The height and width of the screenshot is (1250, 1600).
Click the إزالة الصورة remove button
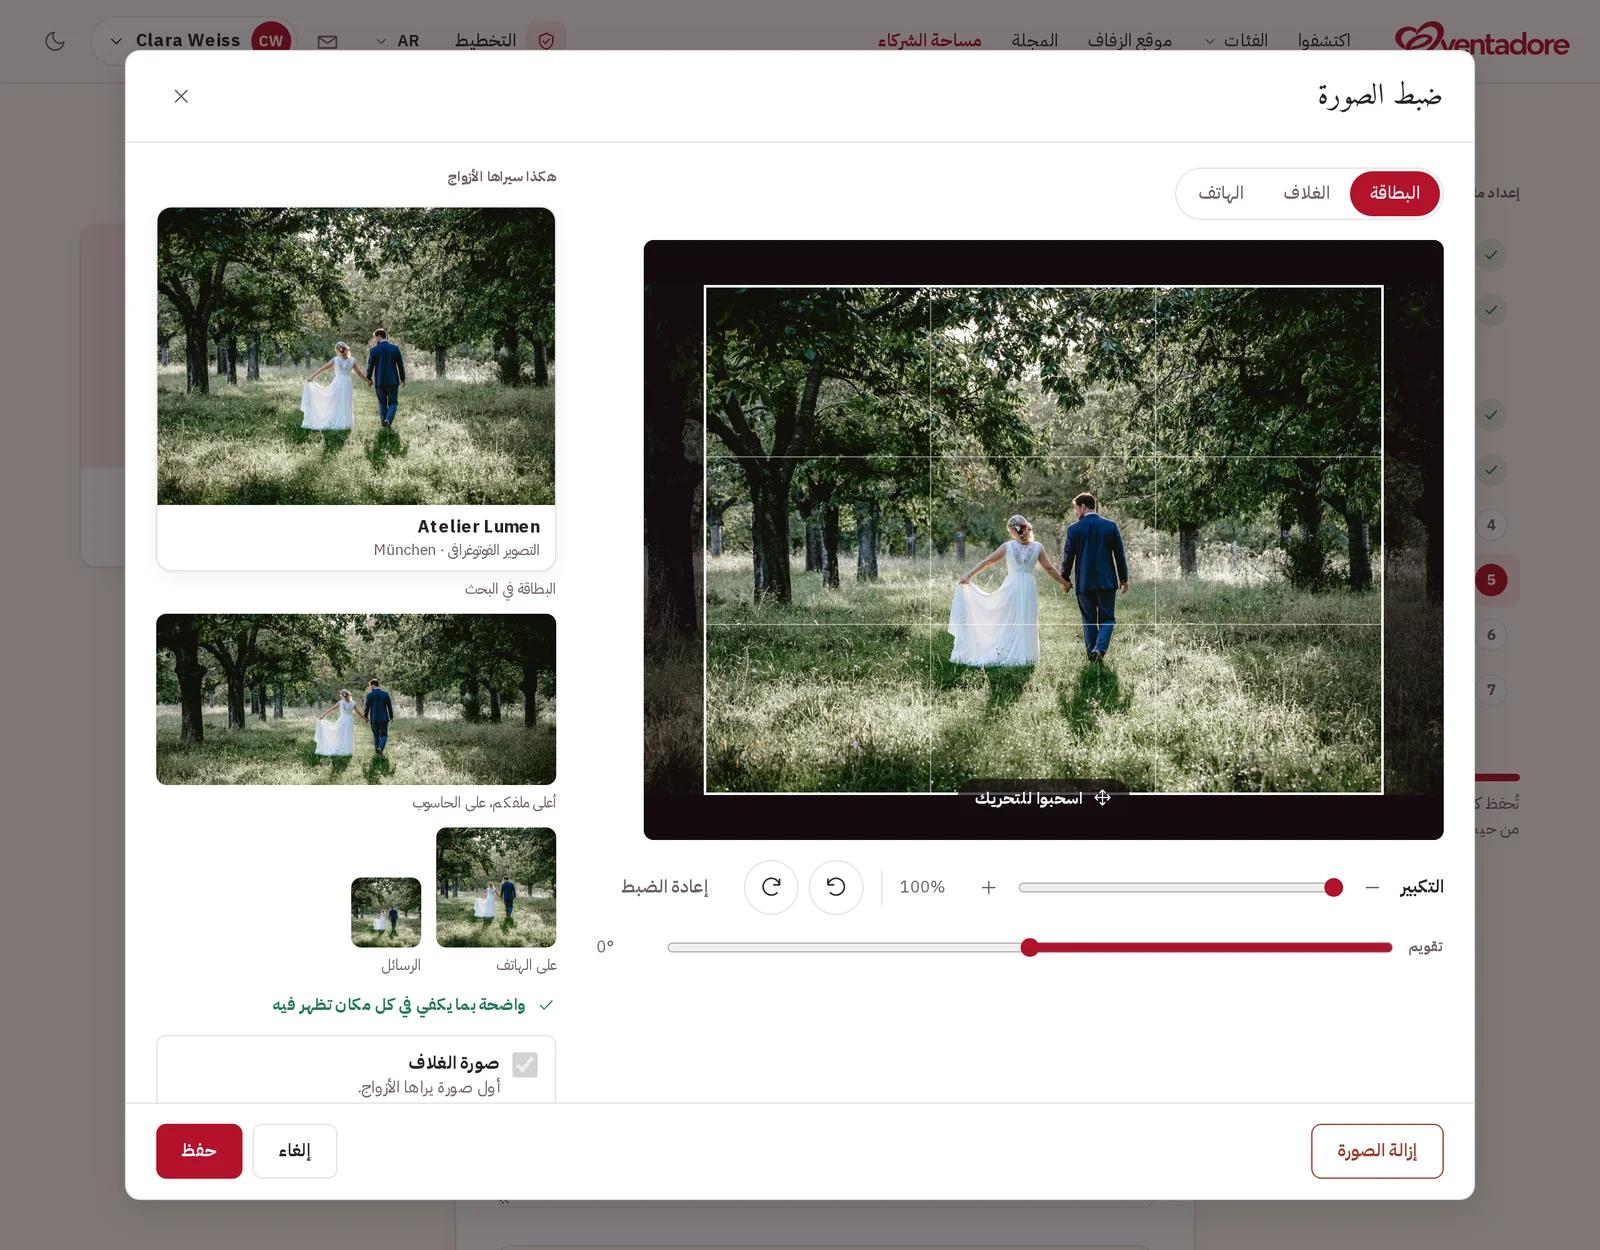1377,1151
